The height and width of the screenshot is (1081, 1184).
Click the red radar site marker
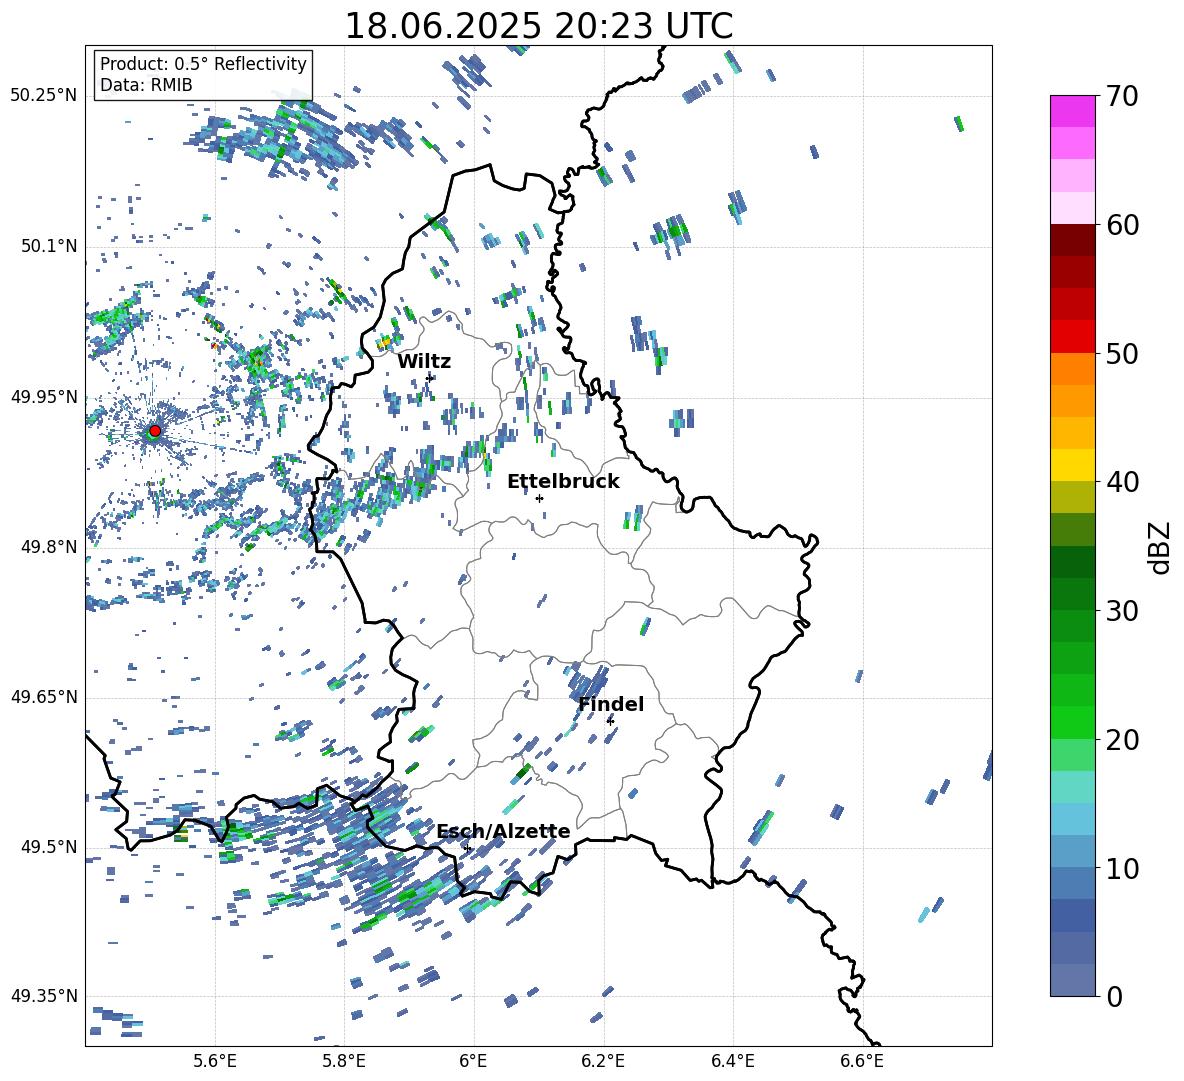point(155,430)
